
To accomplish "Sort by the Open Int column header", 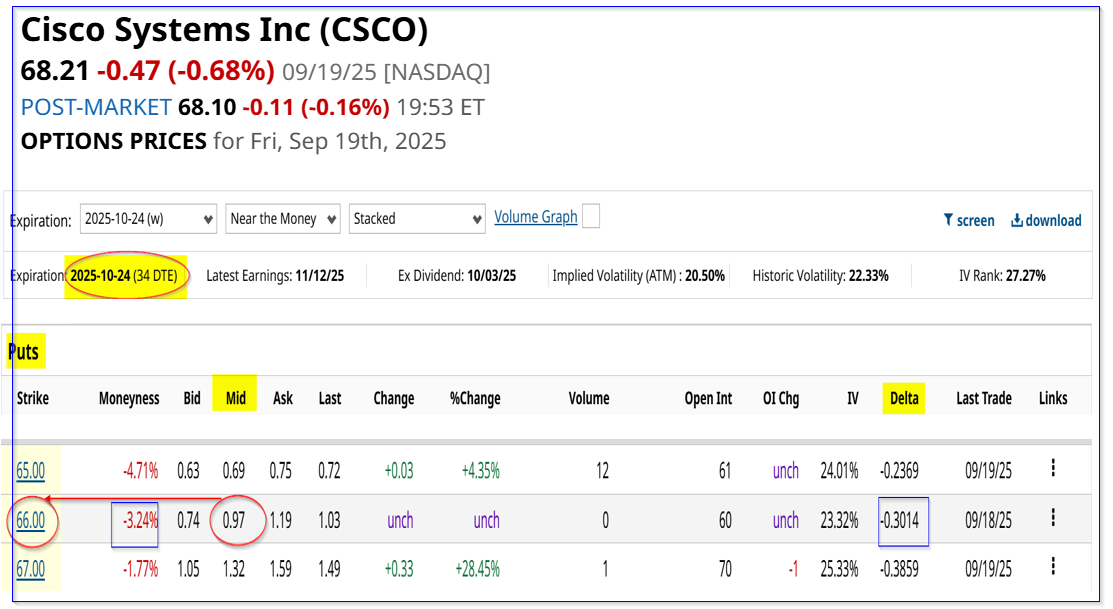I will (x=708, y=398).
